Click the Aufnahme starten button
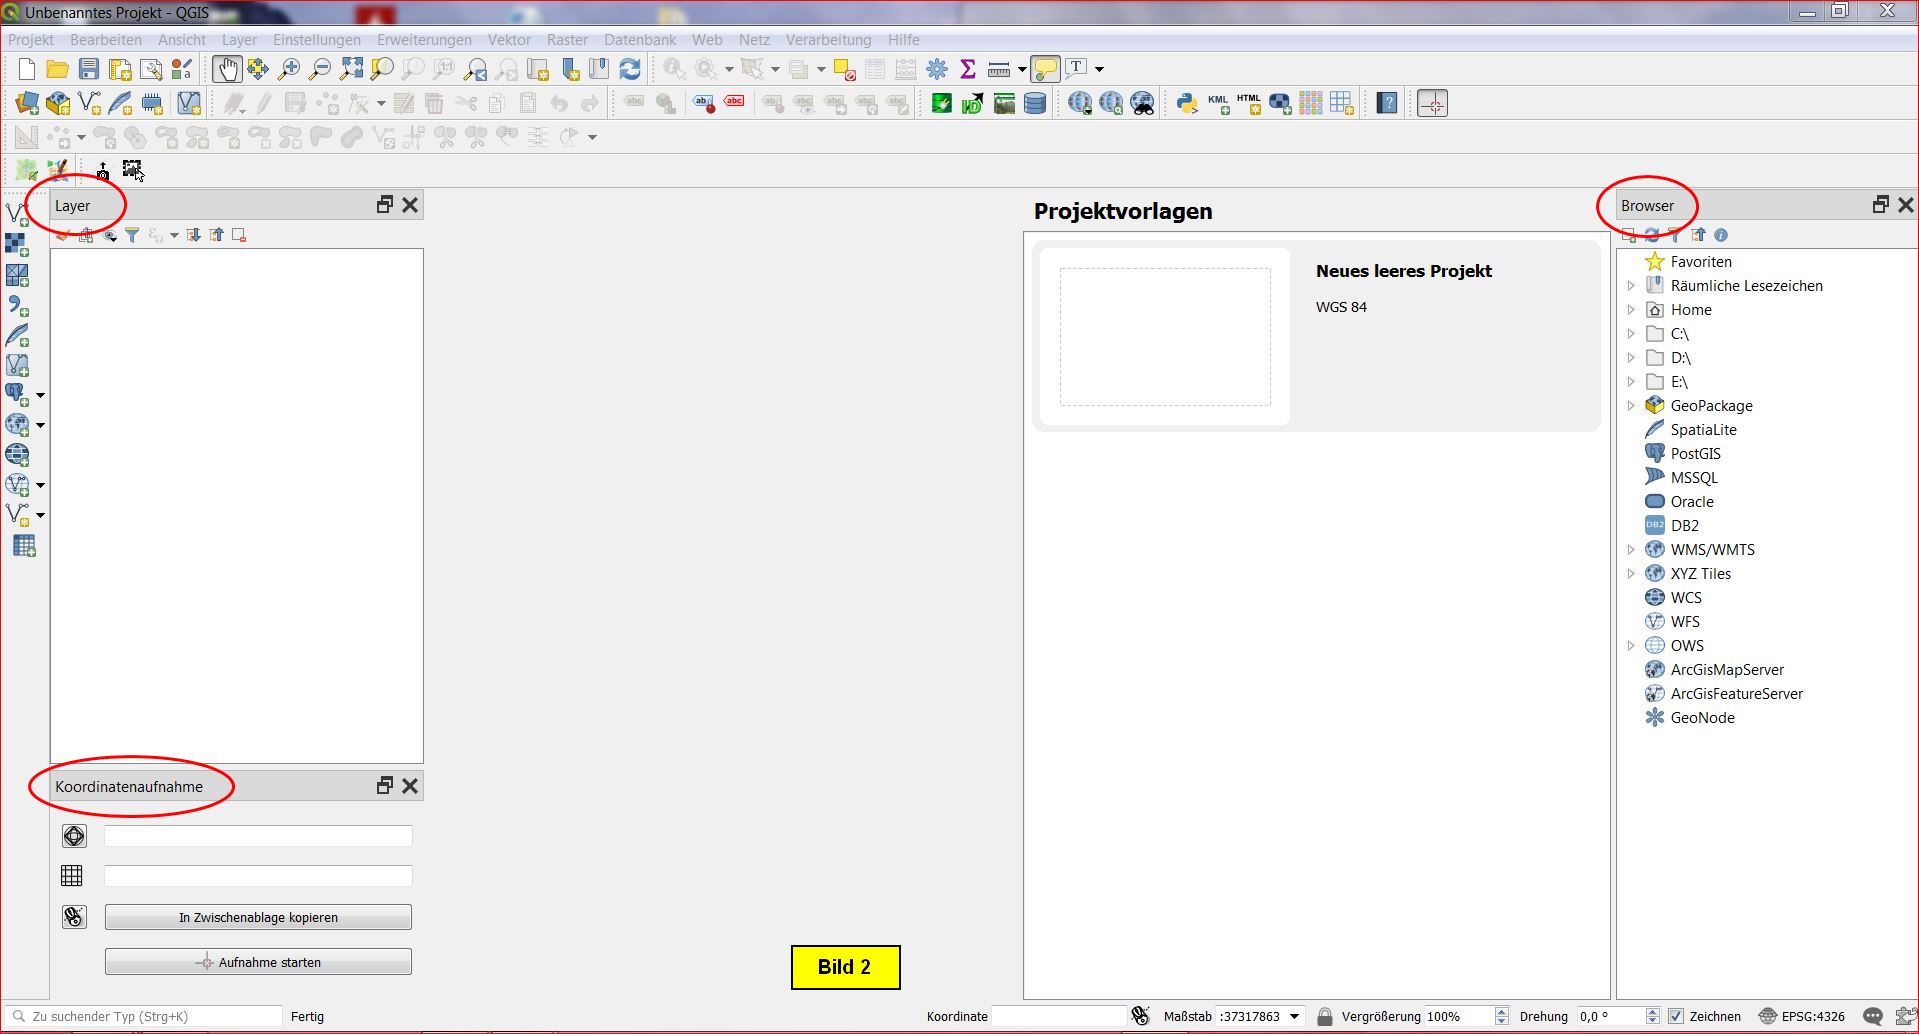Screen dimensions: 1919x1034 tap(258, 962)
